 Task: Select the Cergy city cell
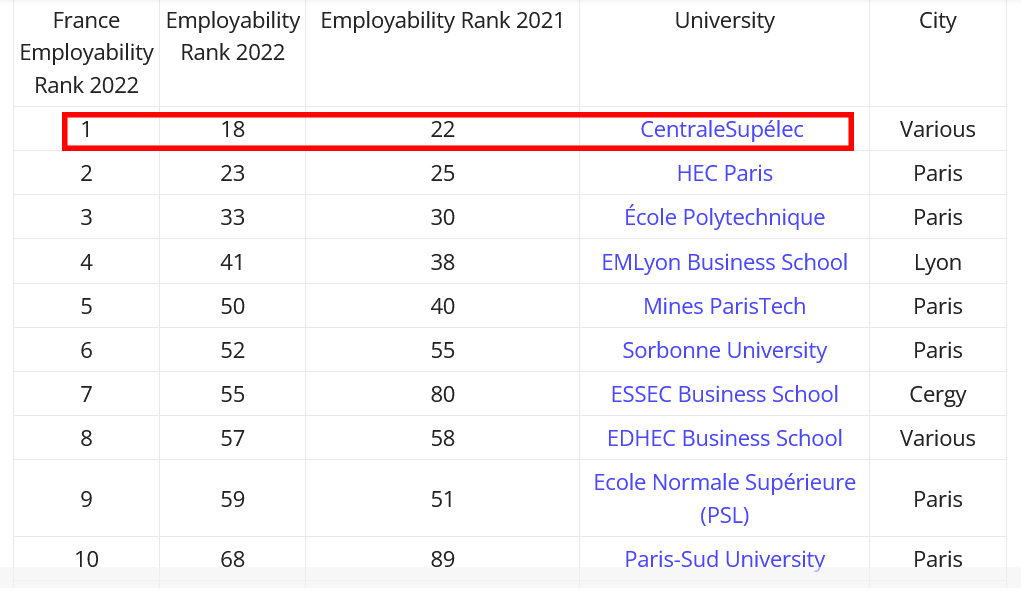[937, 394]
